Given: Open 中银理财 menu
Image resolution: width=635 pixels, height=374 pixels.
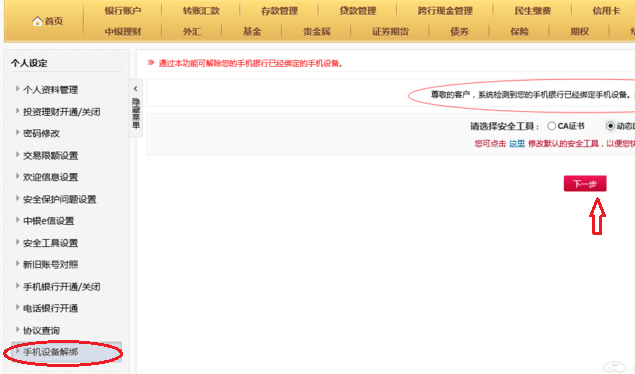Looking at the screenshot, I should pyautogui.click(x=123, y=32).
